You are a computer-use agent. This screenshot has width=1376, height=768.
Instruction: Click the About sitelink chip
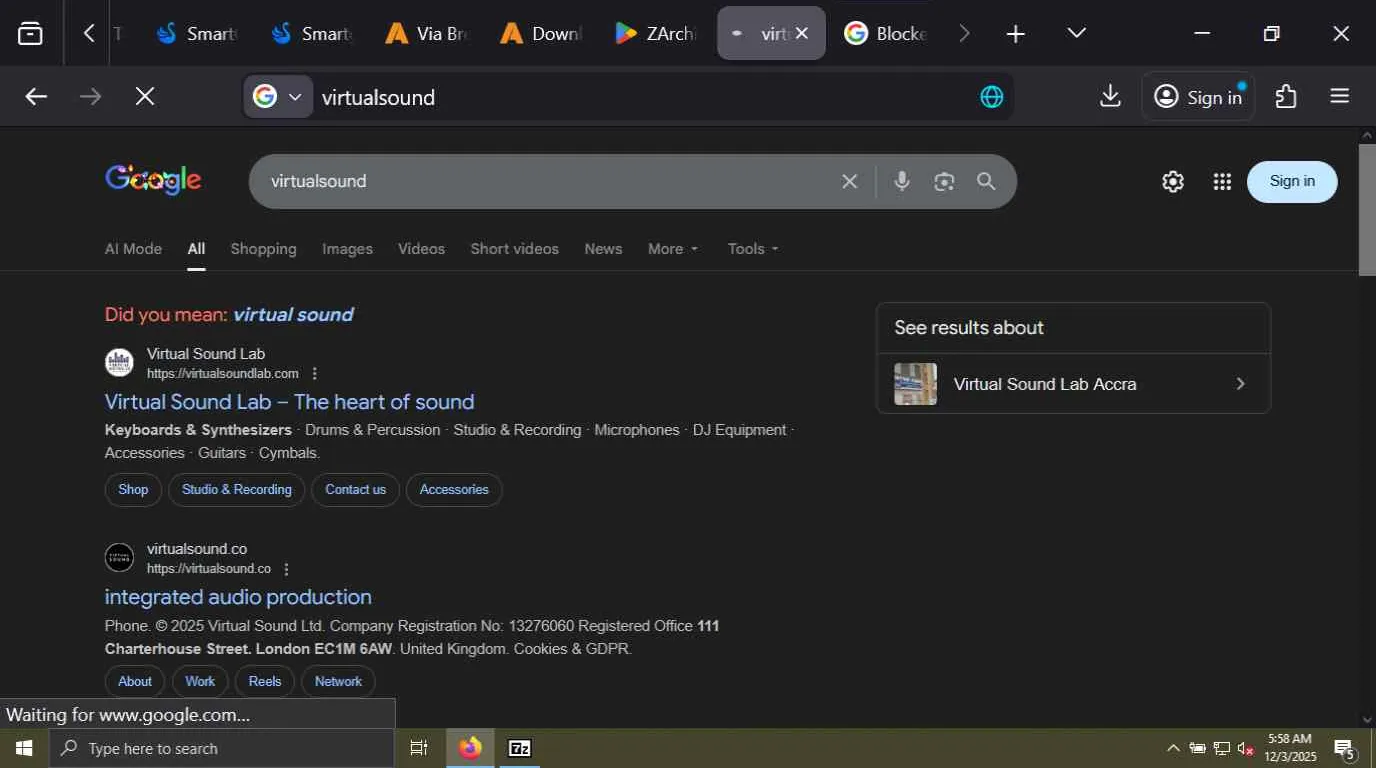pyautogui.click(x=135, y=682)
